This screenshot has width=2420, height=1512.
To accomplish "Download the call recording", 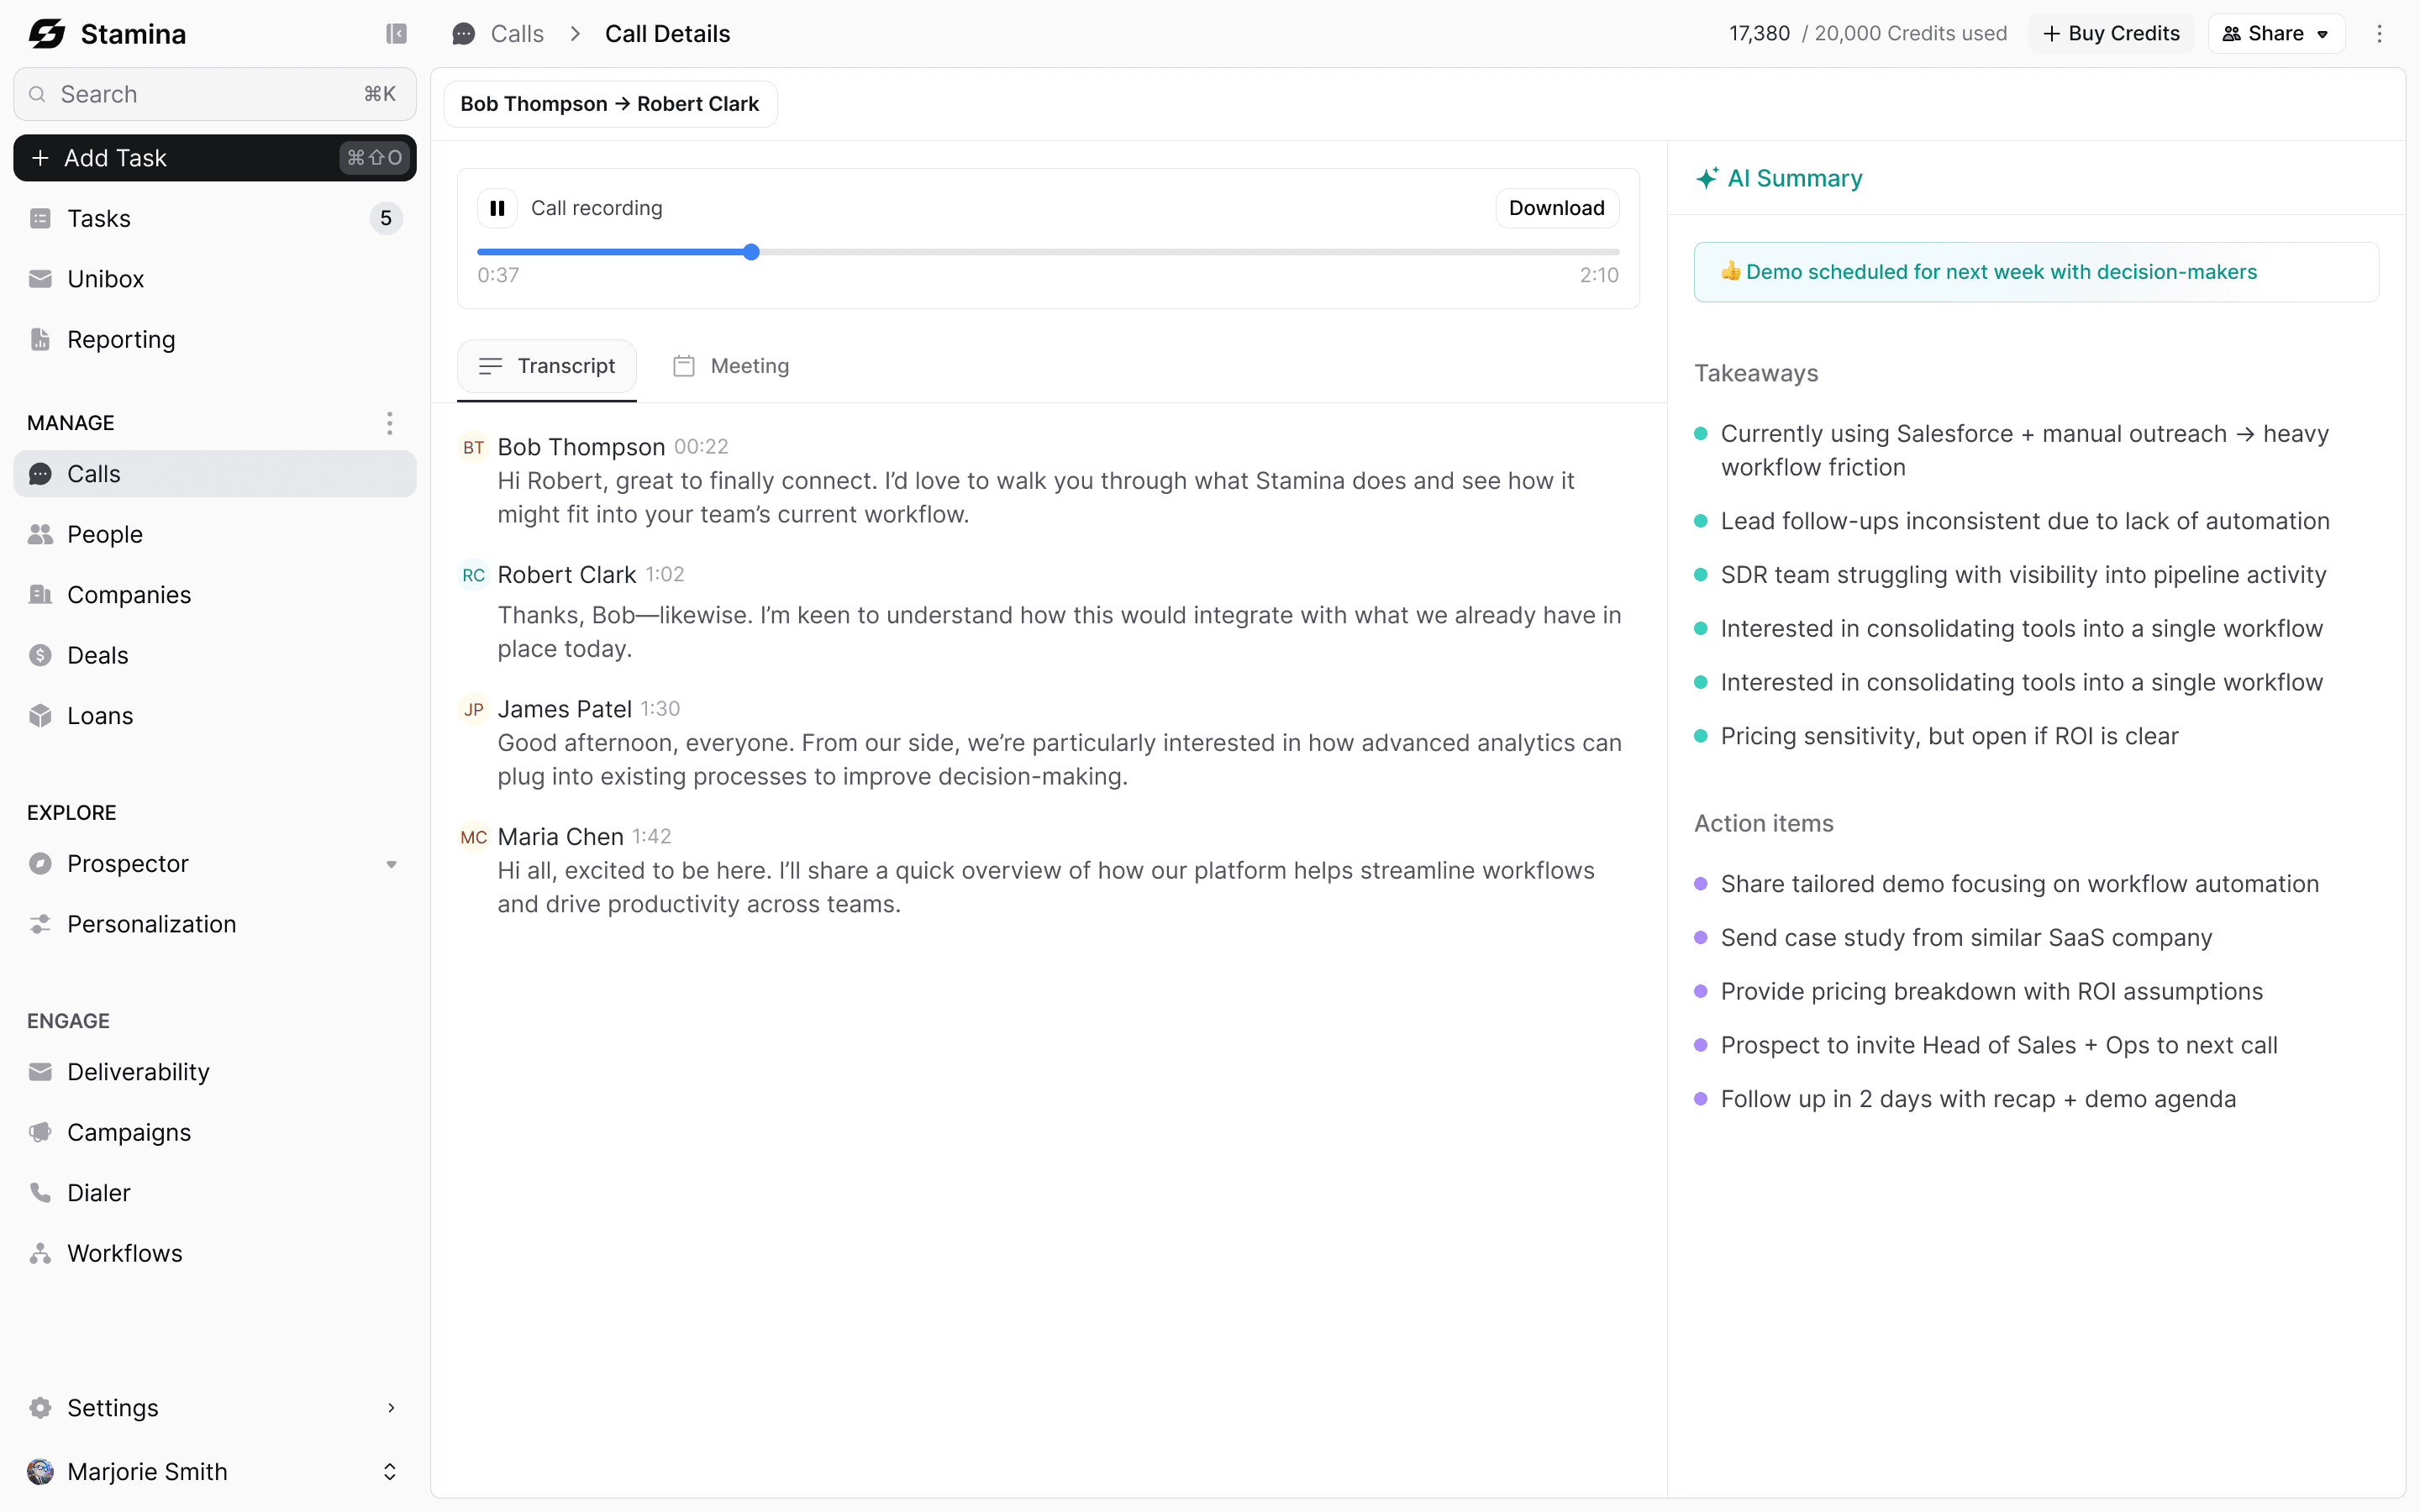I will (1556, 208).
